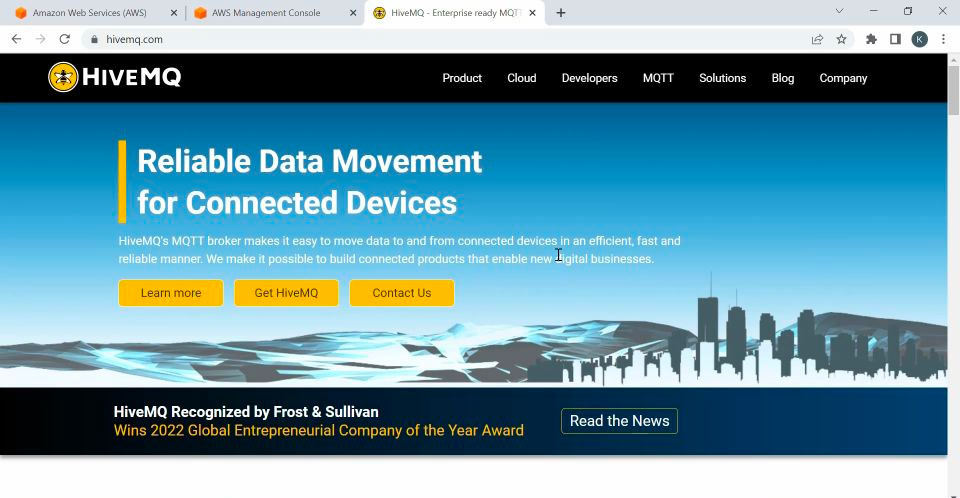Open the MQTT menu
This screenshot has width=960, height=498.
(658, 78)
